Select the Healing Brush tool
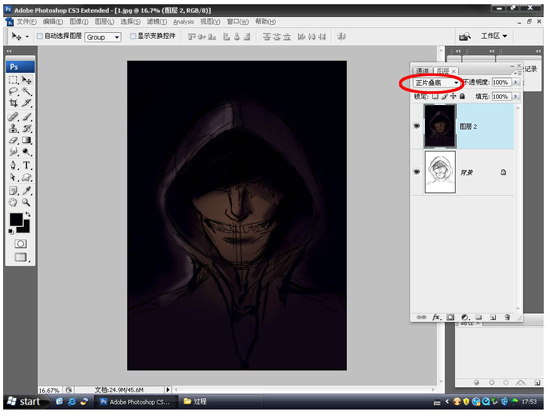This screenshot has width=550, height=419. point(13,117)
